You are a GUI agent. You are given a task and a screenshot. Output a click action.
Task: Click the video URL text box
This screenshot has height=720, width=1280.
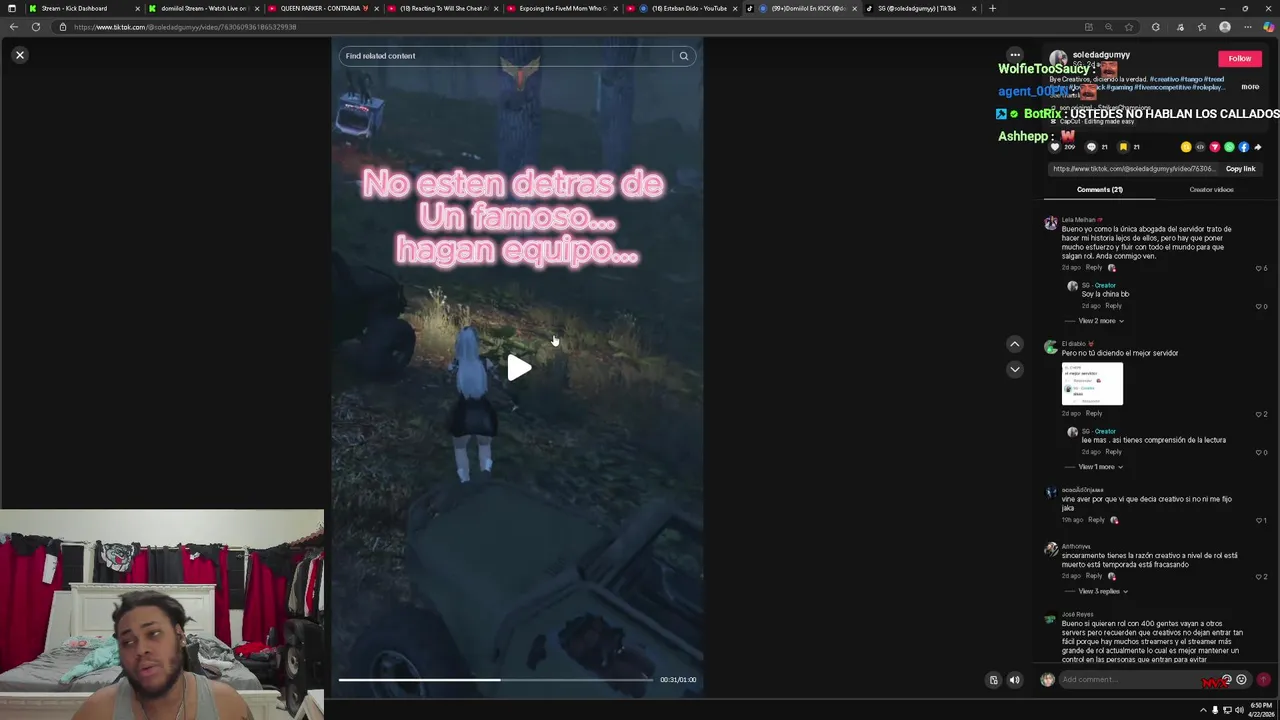point(1133,169)
